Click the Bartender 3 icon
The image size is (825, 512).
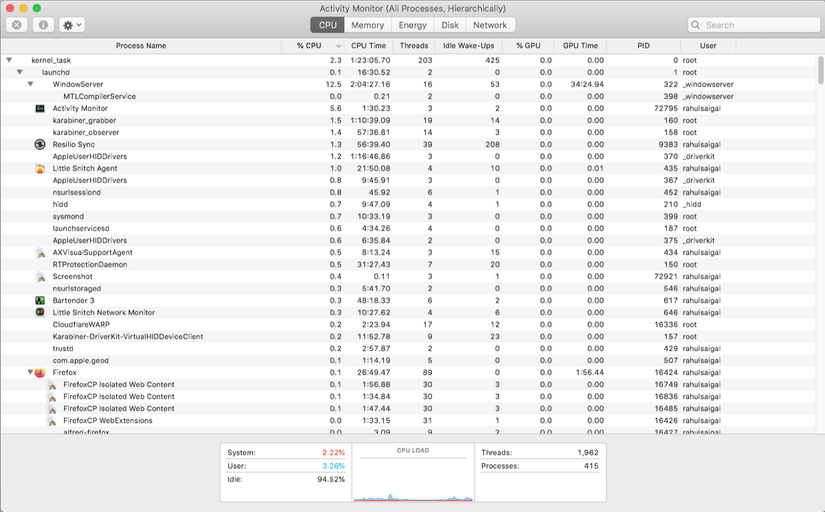pos(40,300)
